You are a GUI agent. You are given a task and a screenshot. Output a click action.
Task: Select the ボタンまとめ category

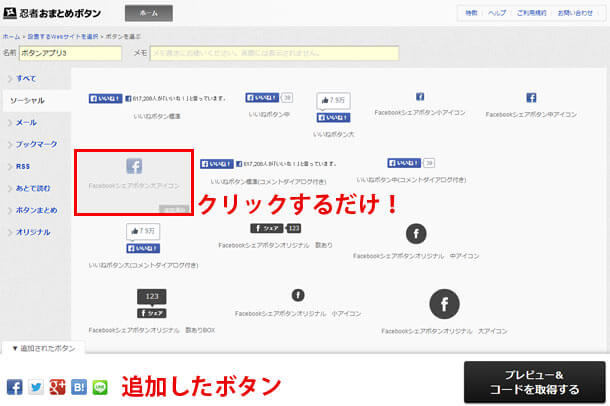36,210
